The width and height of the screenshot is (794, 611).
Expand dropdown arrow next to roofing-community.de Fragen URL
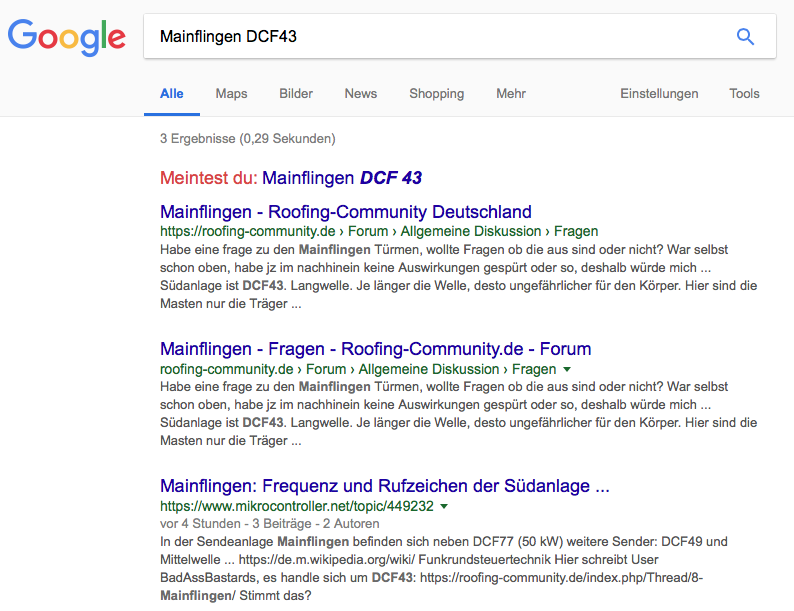coord(567,370)
